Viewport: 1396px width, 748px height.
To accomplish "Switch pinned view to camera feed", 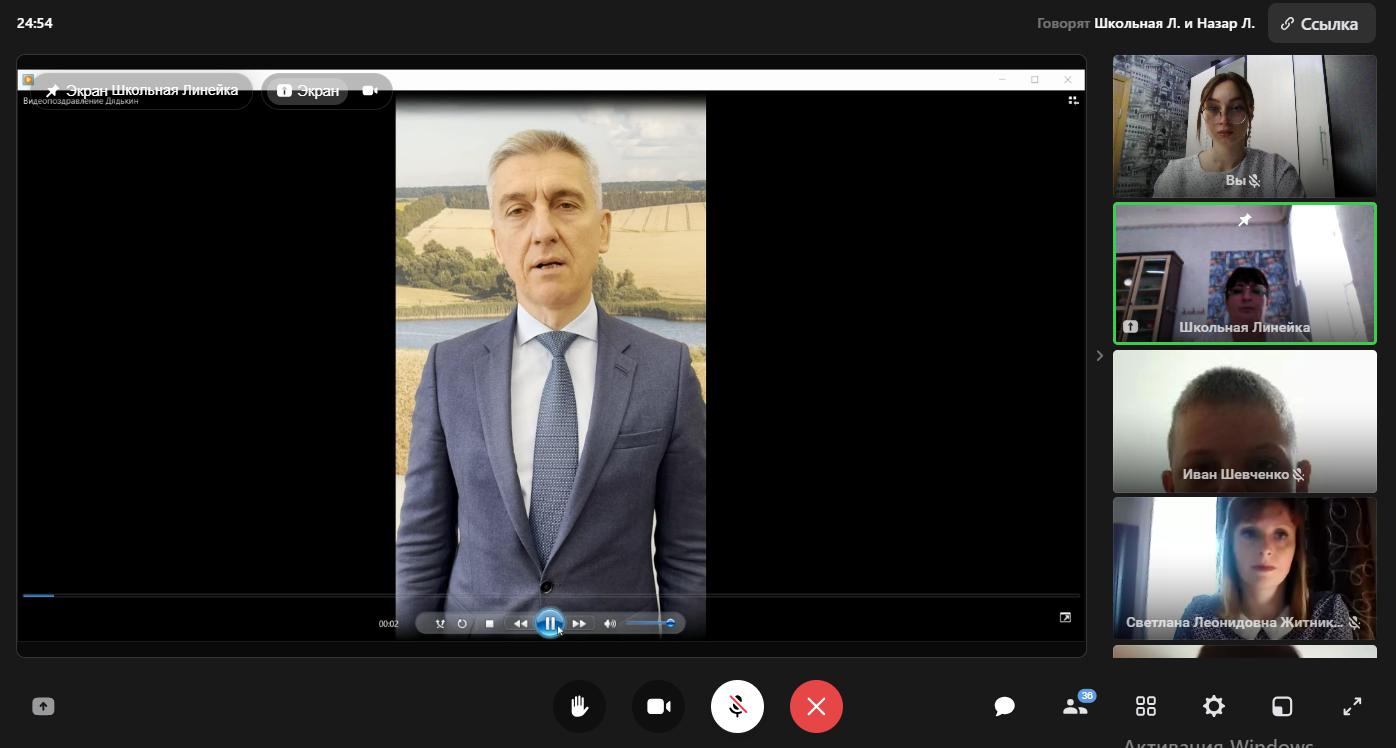I will pyautogui.click(x=370, y=91).
